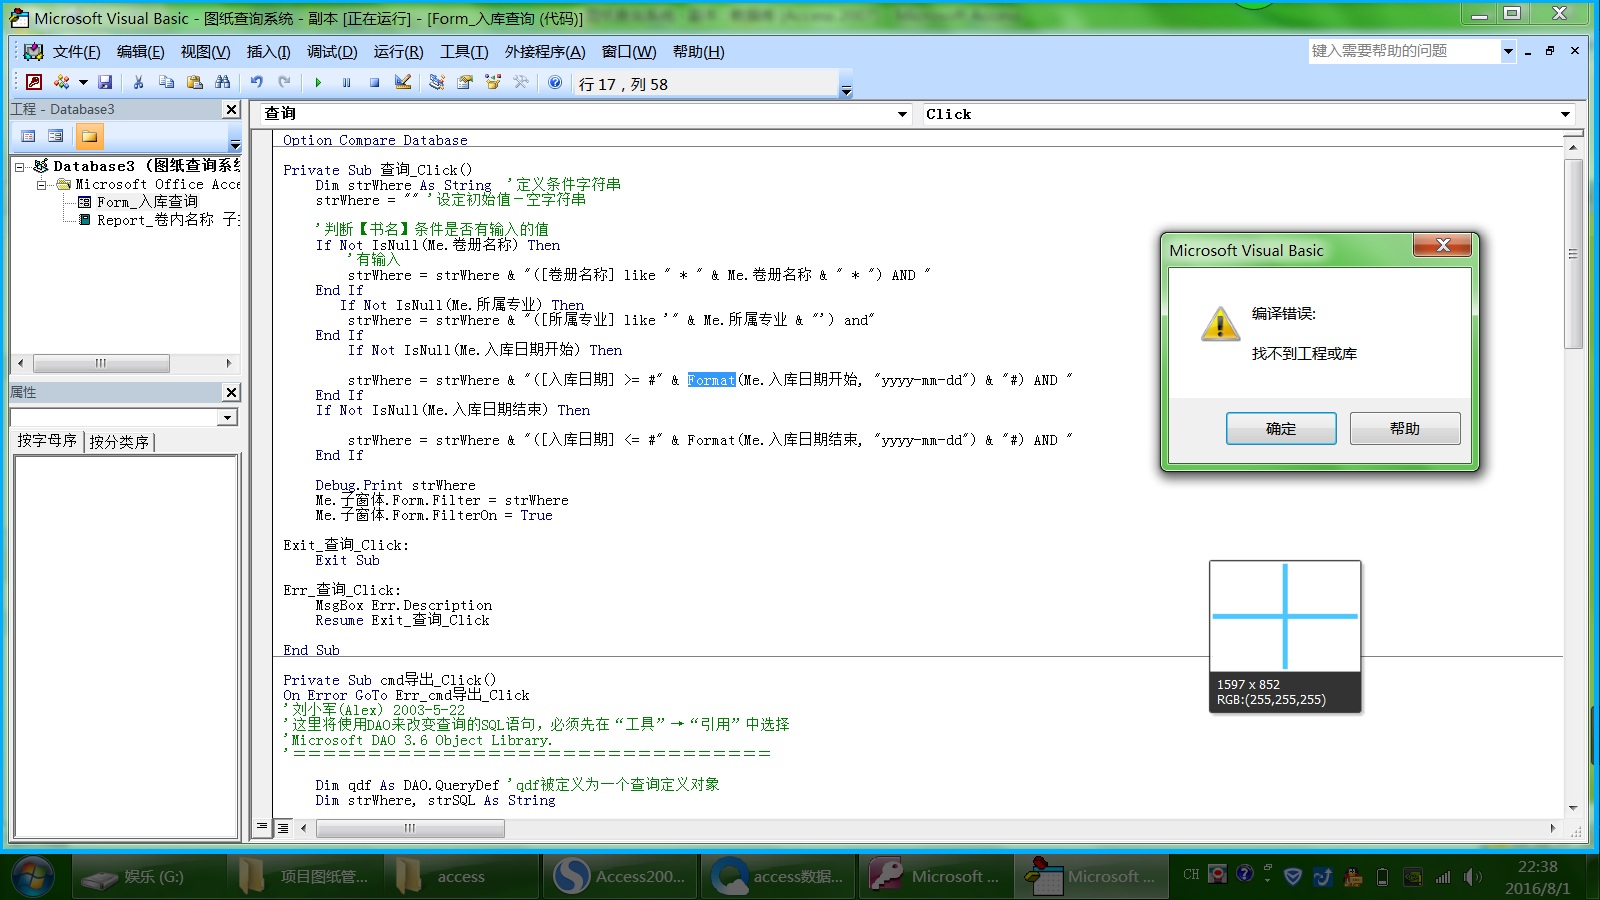1600x900 pixels.
Task: Collapse the Database3 project tree node
Action: tap(19, 167)
